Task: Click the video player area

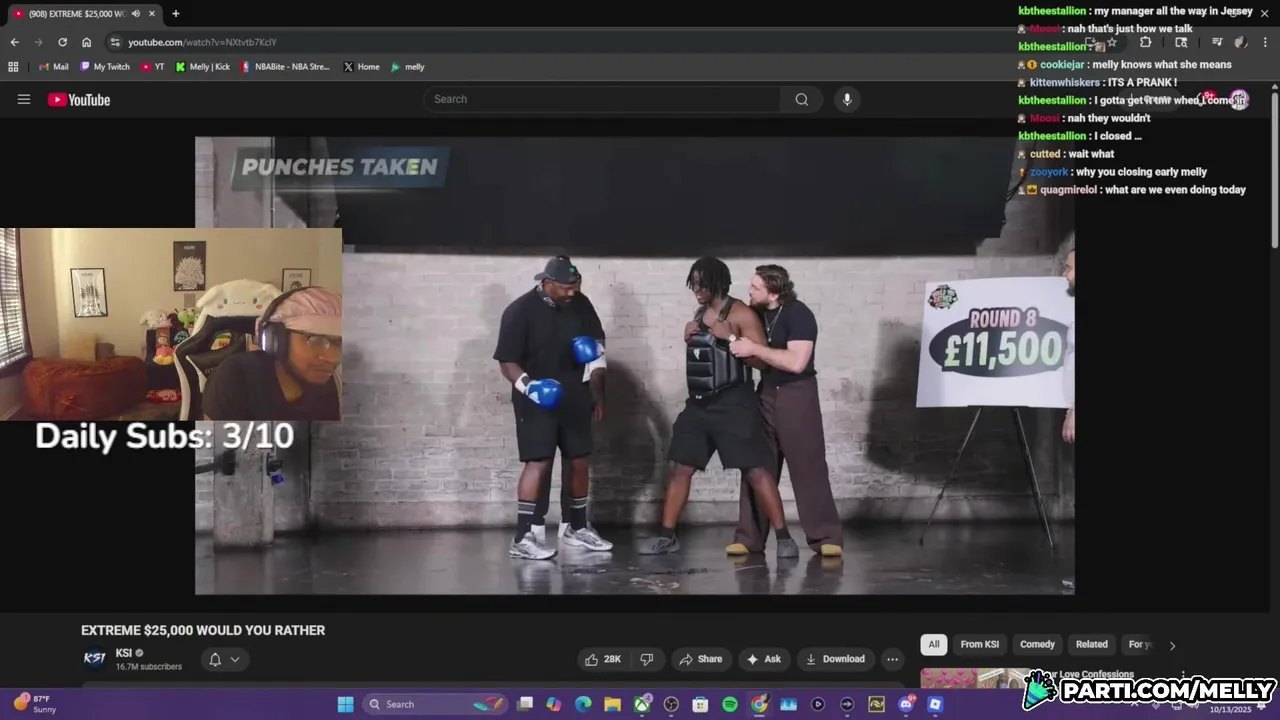Action: [634, 365]
